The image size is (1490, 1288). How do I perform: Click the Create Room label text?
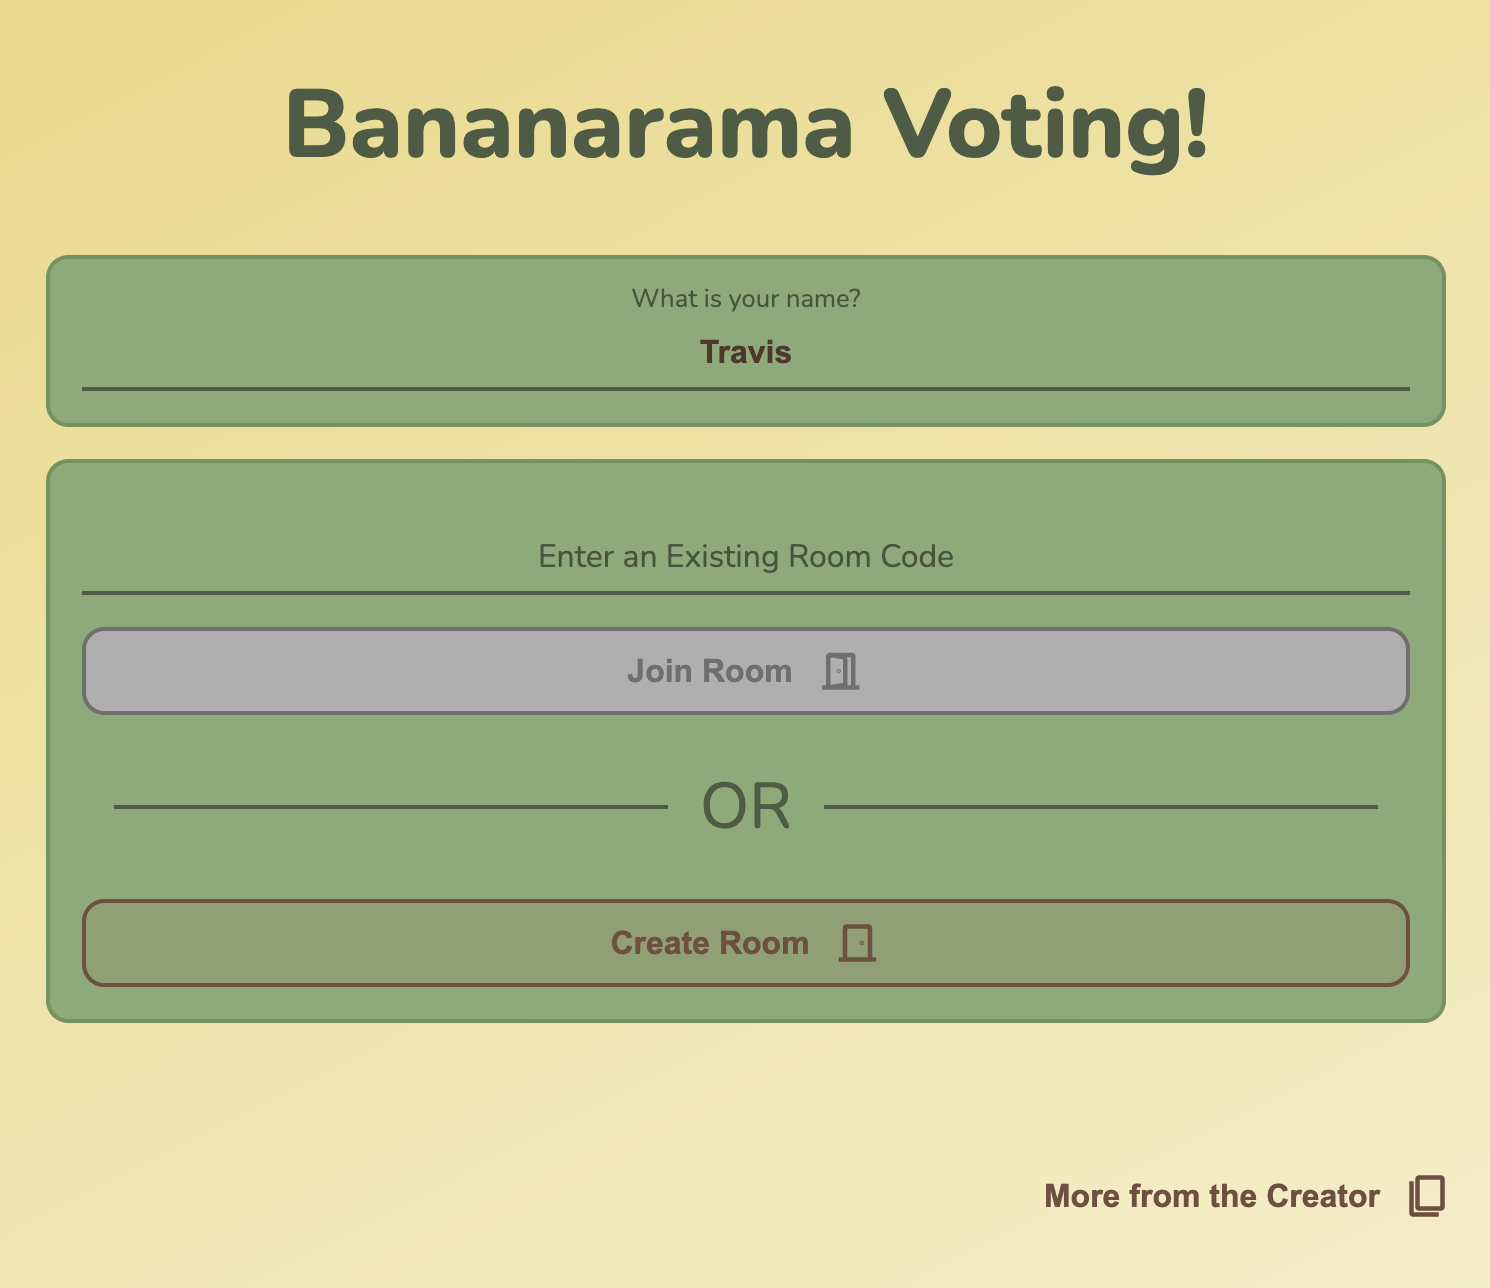click(x=709, y=943)
